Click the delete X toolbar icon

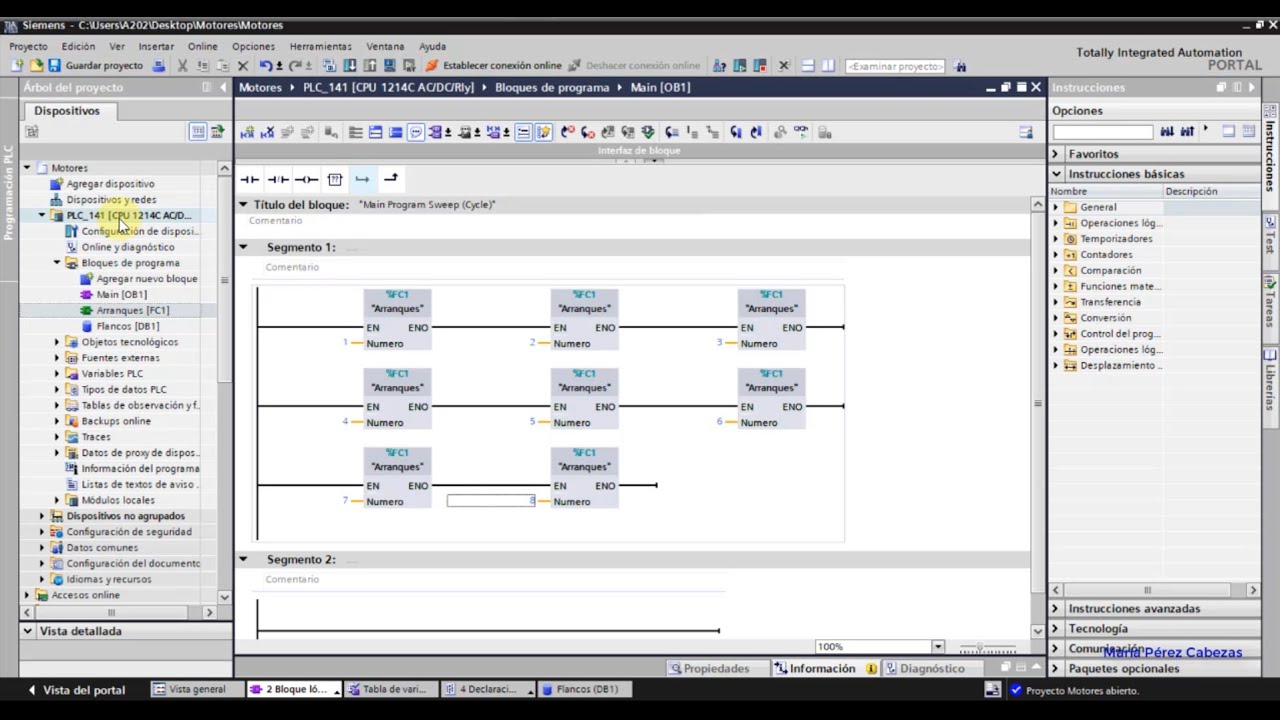[x=243, y=66]
